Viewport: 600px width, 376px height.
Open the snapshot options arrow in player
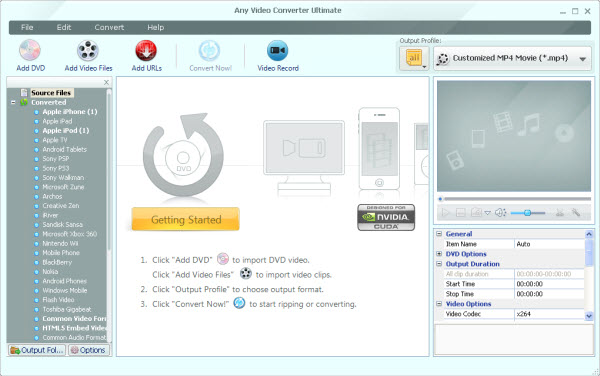click(x=488, y=213)
